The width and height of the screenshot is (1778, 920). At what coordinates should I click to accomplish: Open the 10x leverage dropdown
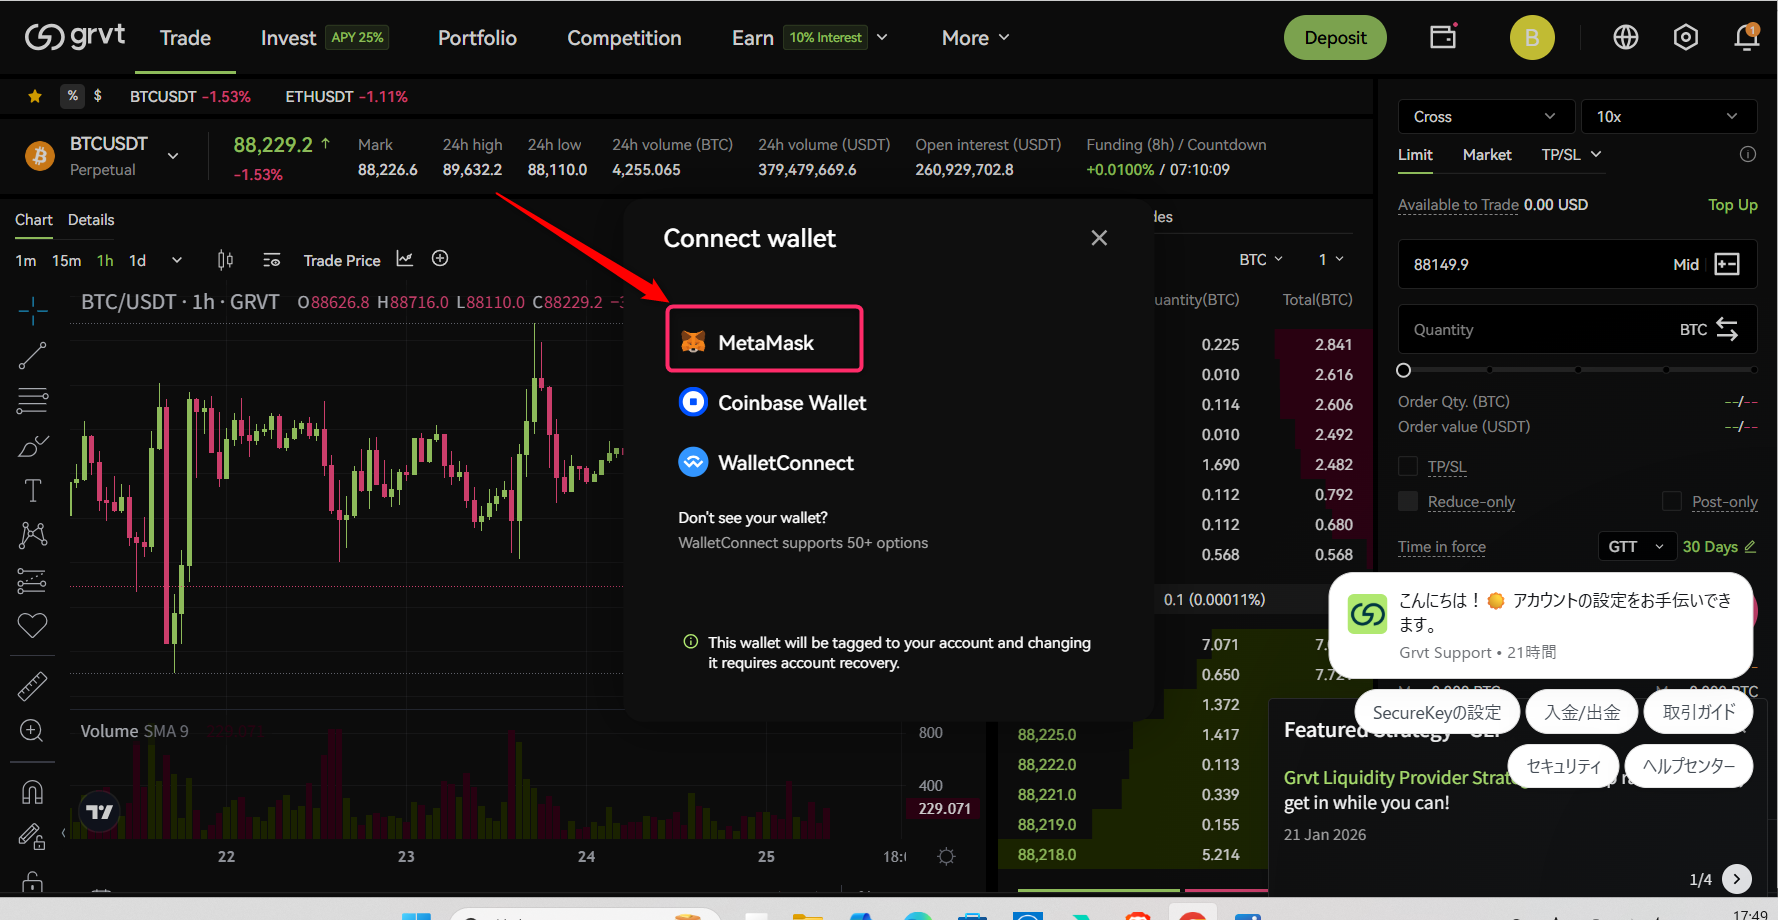point(1668,117)
